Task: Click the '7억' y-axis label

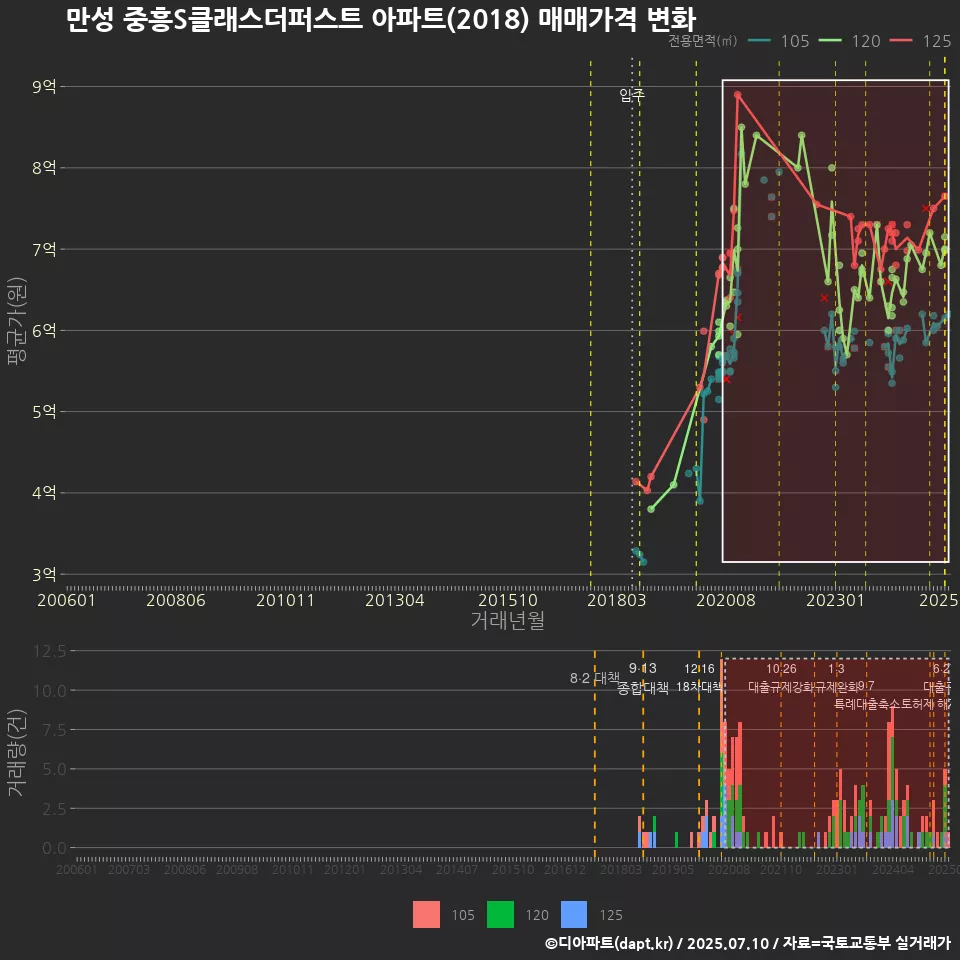Action: coord(44,249)
